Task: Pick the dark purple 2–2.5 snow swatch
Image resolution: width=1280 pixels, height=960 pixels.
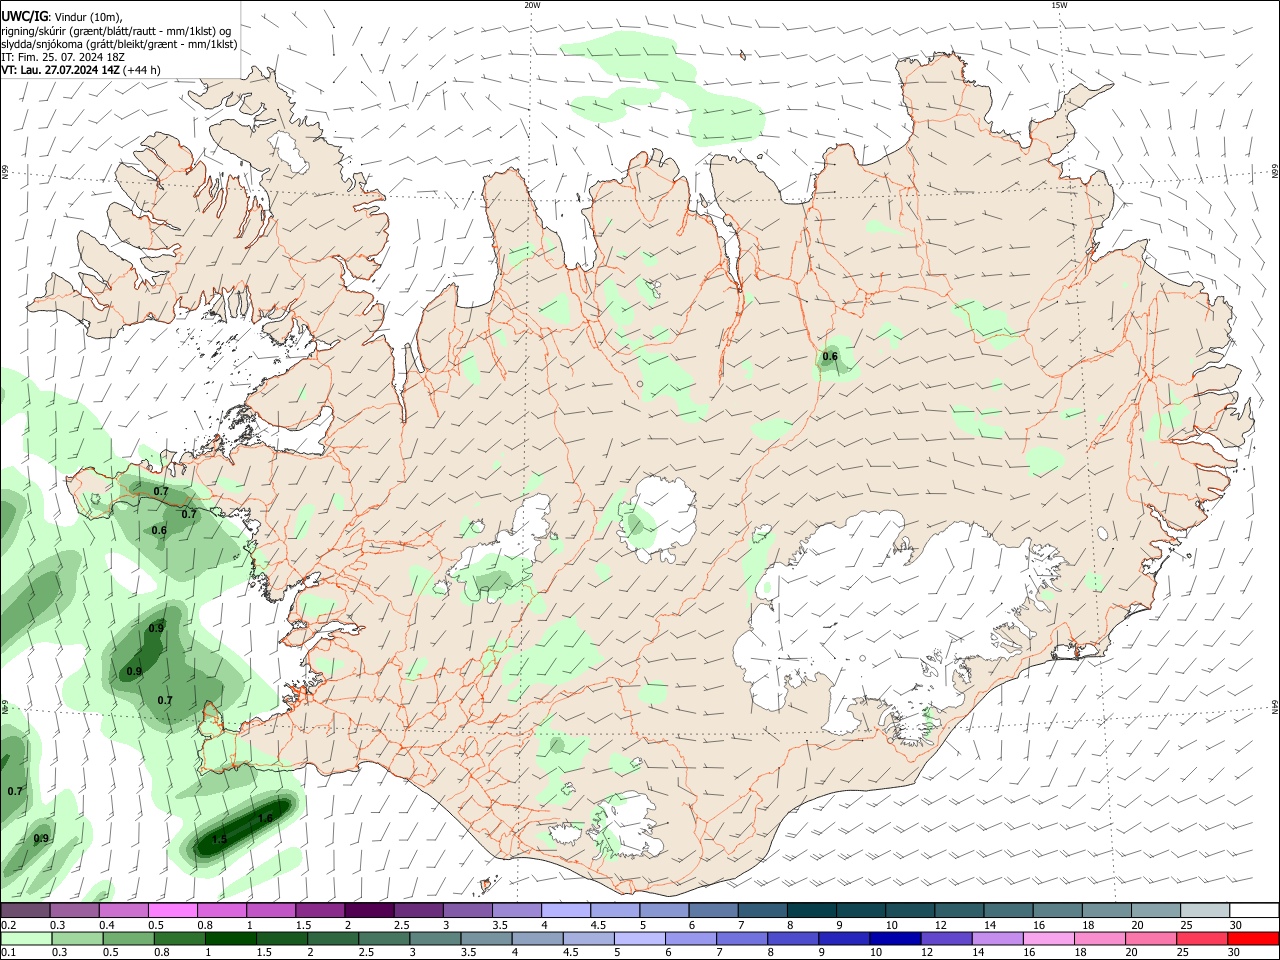Action: coord(368,910)
